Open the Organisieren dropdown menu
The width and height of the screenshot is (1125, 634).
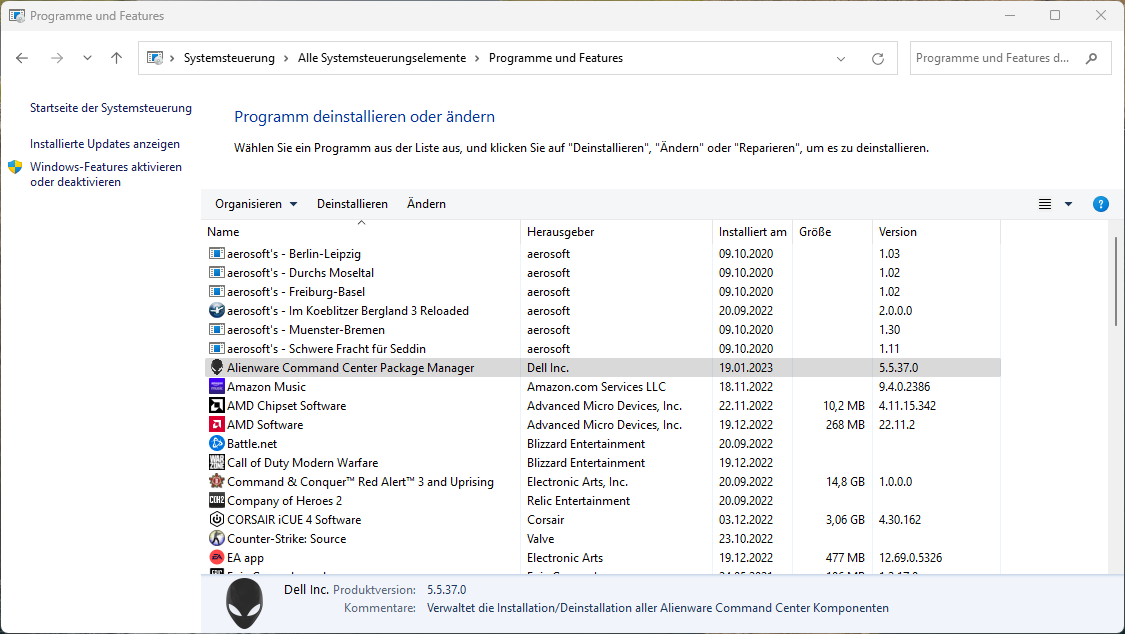(255, 204)
